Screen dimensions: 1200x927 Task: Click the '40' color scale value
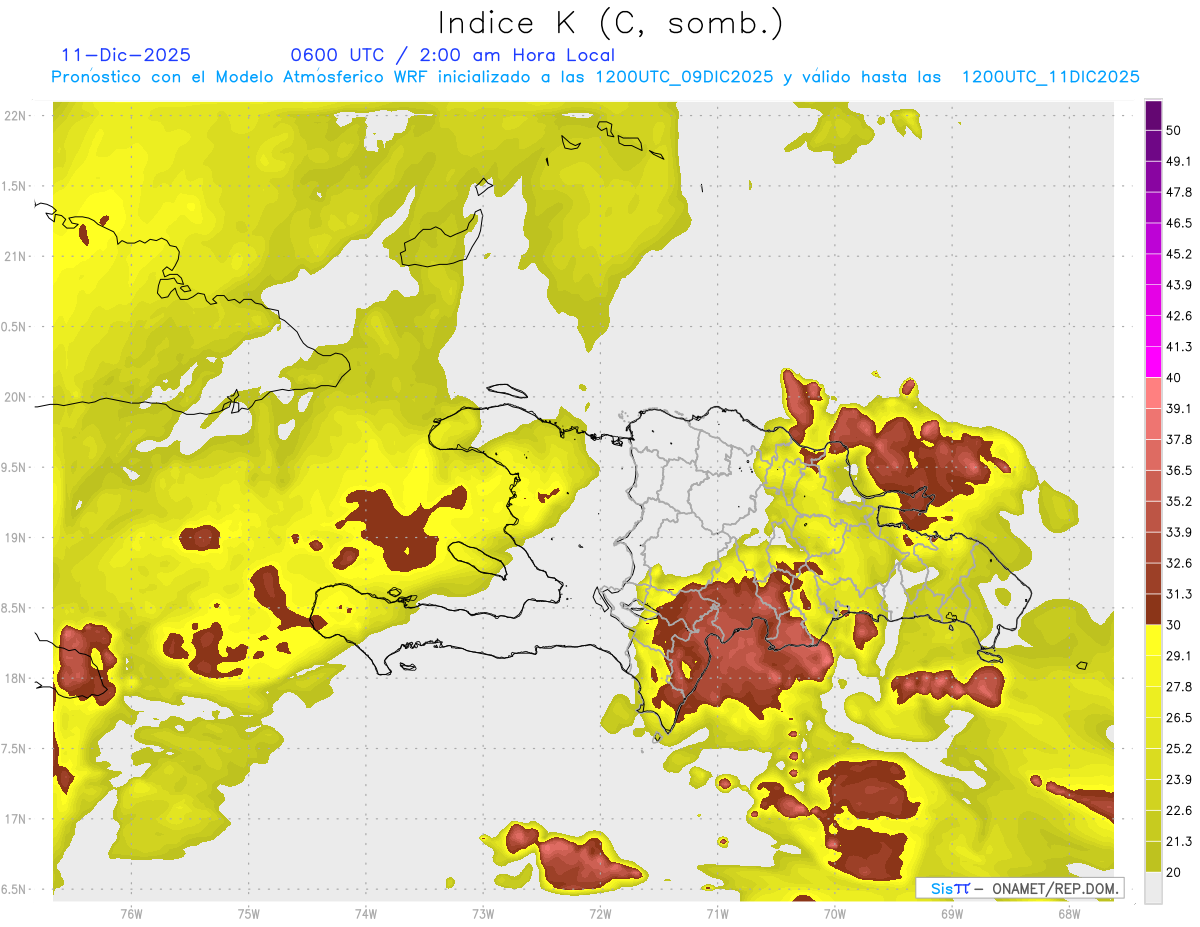coord(1173,378)
